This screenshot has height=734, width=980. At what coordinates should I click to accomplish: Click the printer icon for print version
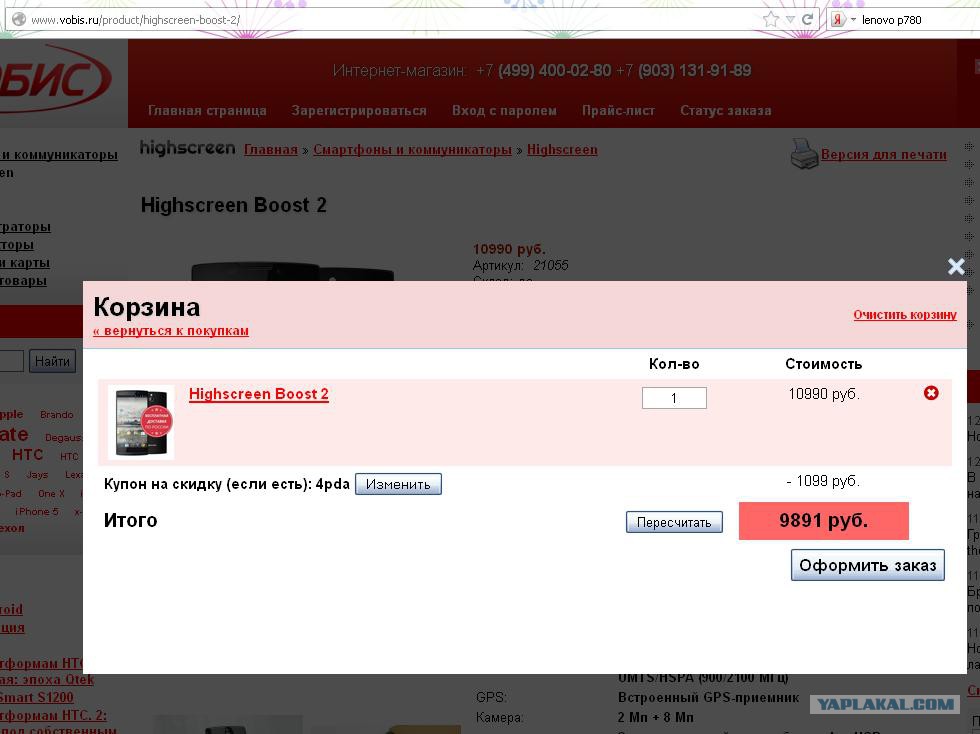[x=804, y=154]
